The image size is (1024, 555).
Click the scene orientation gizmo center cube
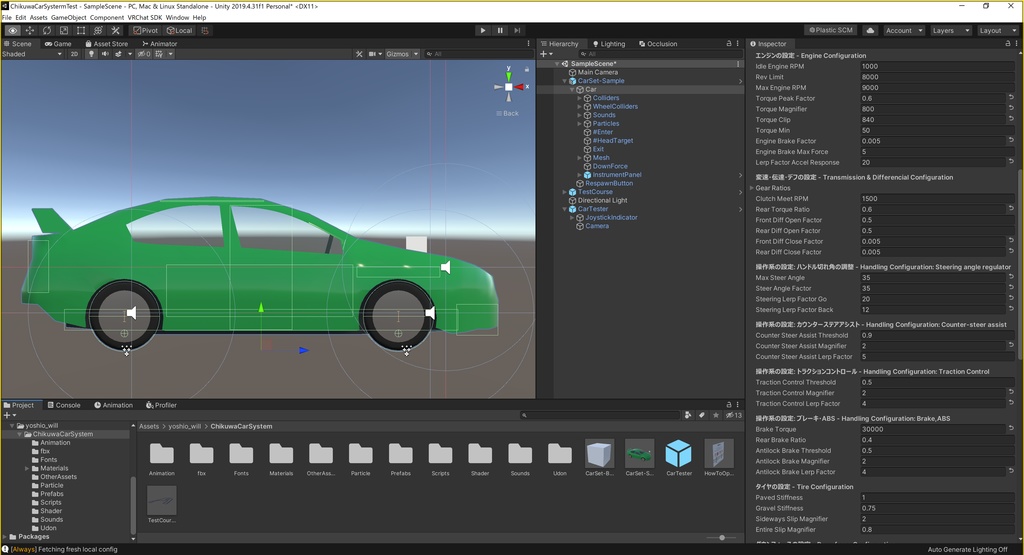tap(509, 87)
